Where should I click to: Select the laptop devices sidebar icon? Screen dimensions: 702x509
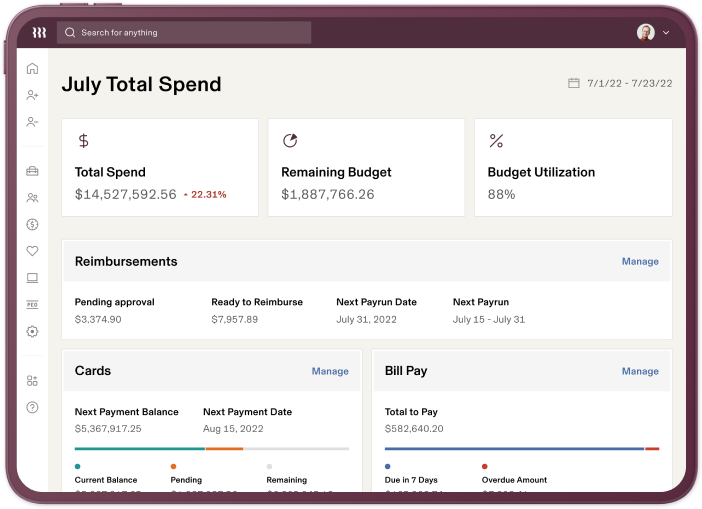point(32,278)
